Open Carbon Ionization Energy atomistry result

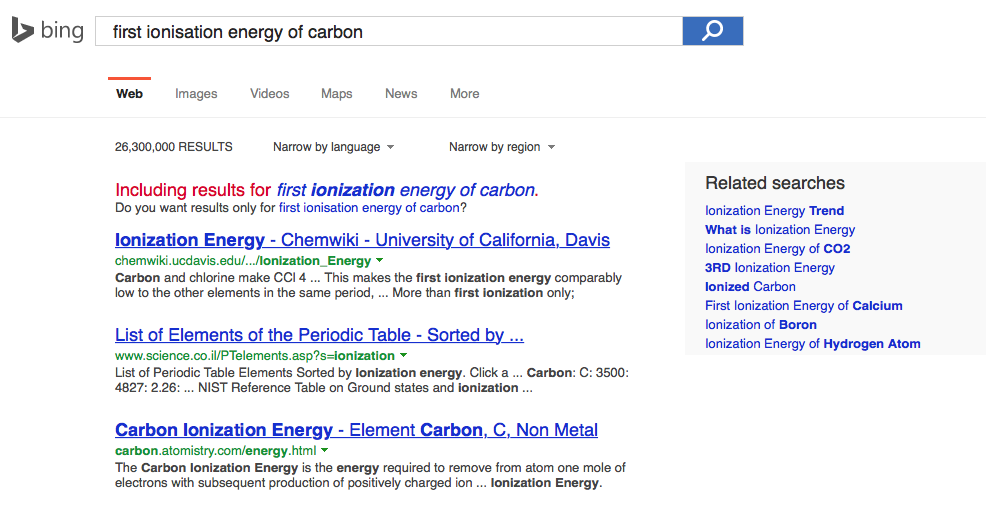point(357,430)
